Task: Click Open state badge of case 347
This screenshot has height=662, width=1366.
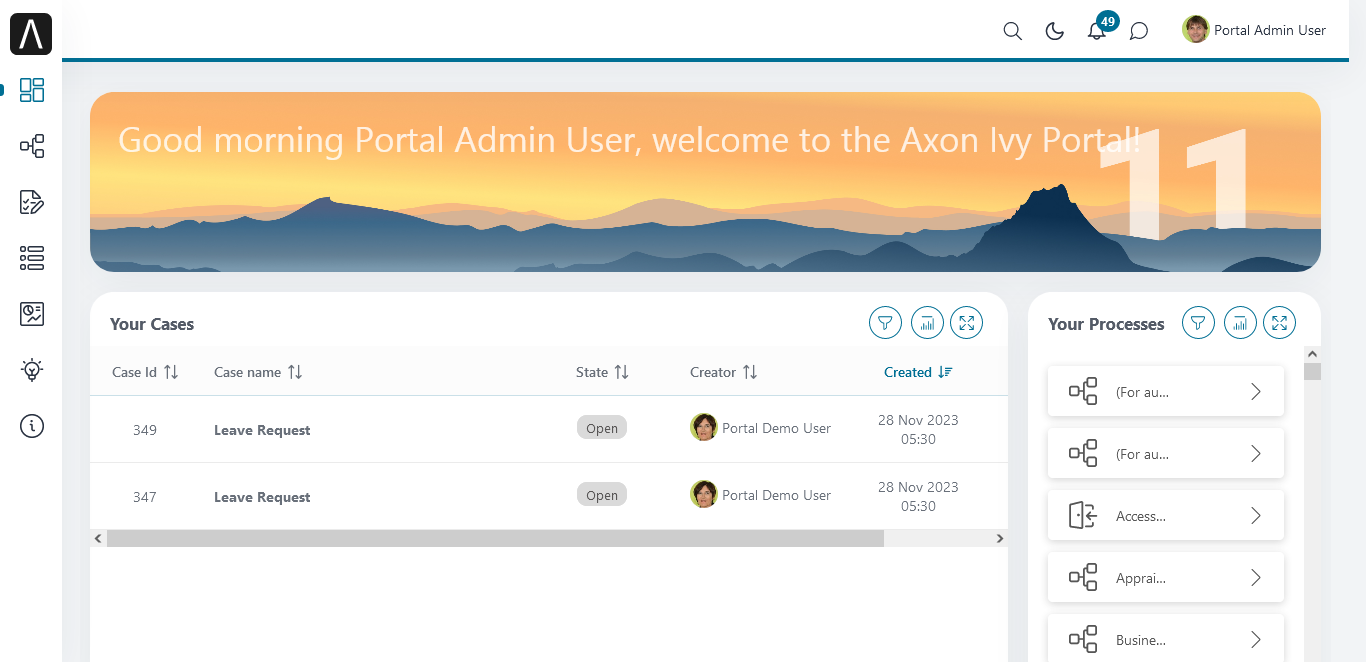Action: [602, 495]
